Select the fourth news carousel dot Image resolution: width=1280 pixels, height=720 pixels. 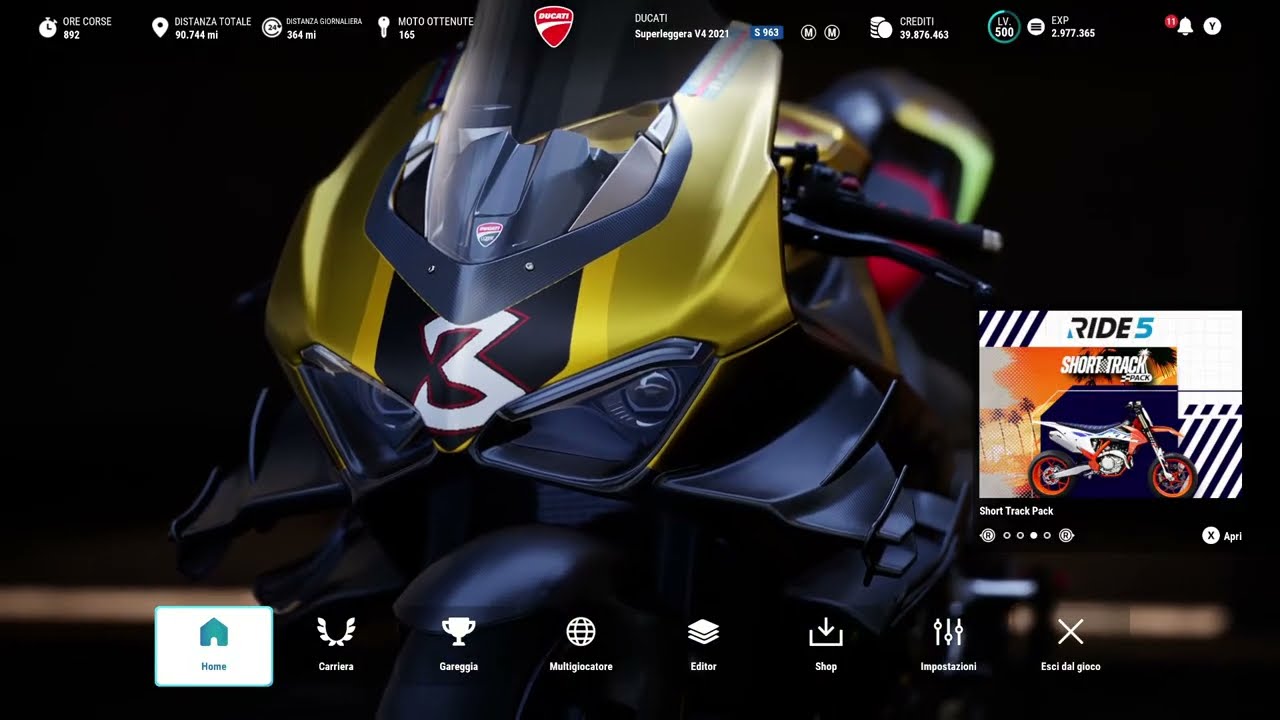click(x=1048, y=536)
